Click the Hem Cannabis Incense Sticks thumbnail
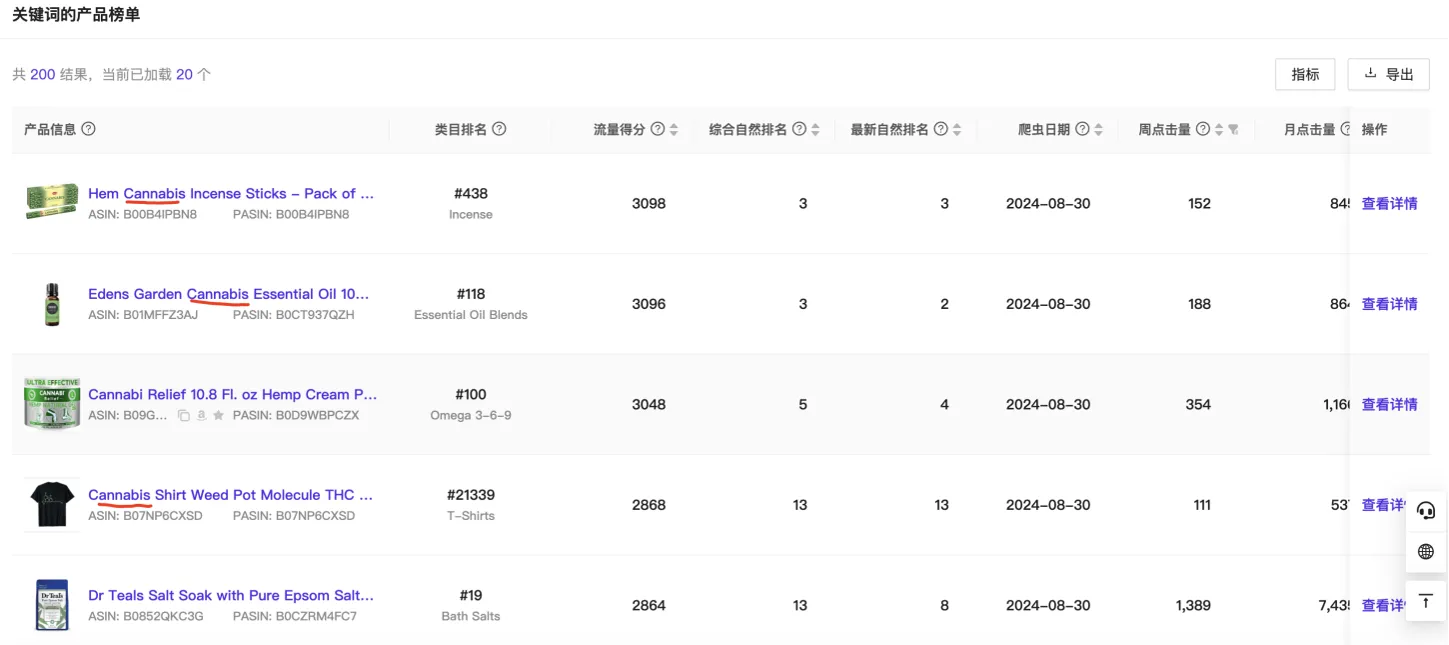 [51, 202]
